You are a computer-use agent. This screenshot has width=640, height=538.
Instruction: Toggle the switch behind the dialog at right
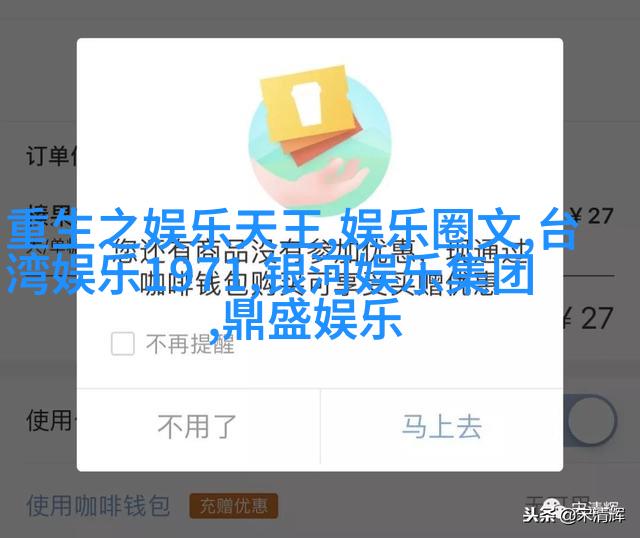[590, 420]
